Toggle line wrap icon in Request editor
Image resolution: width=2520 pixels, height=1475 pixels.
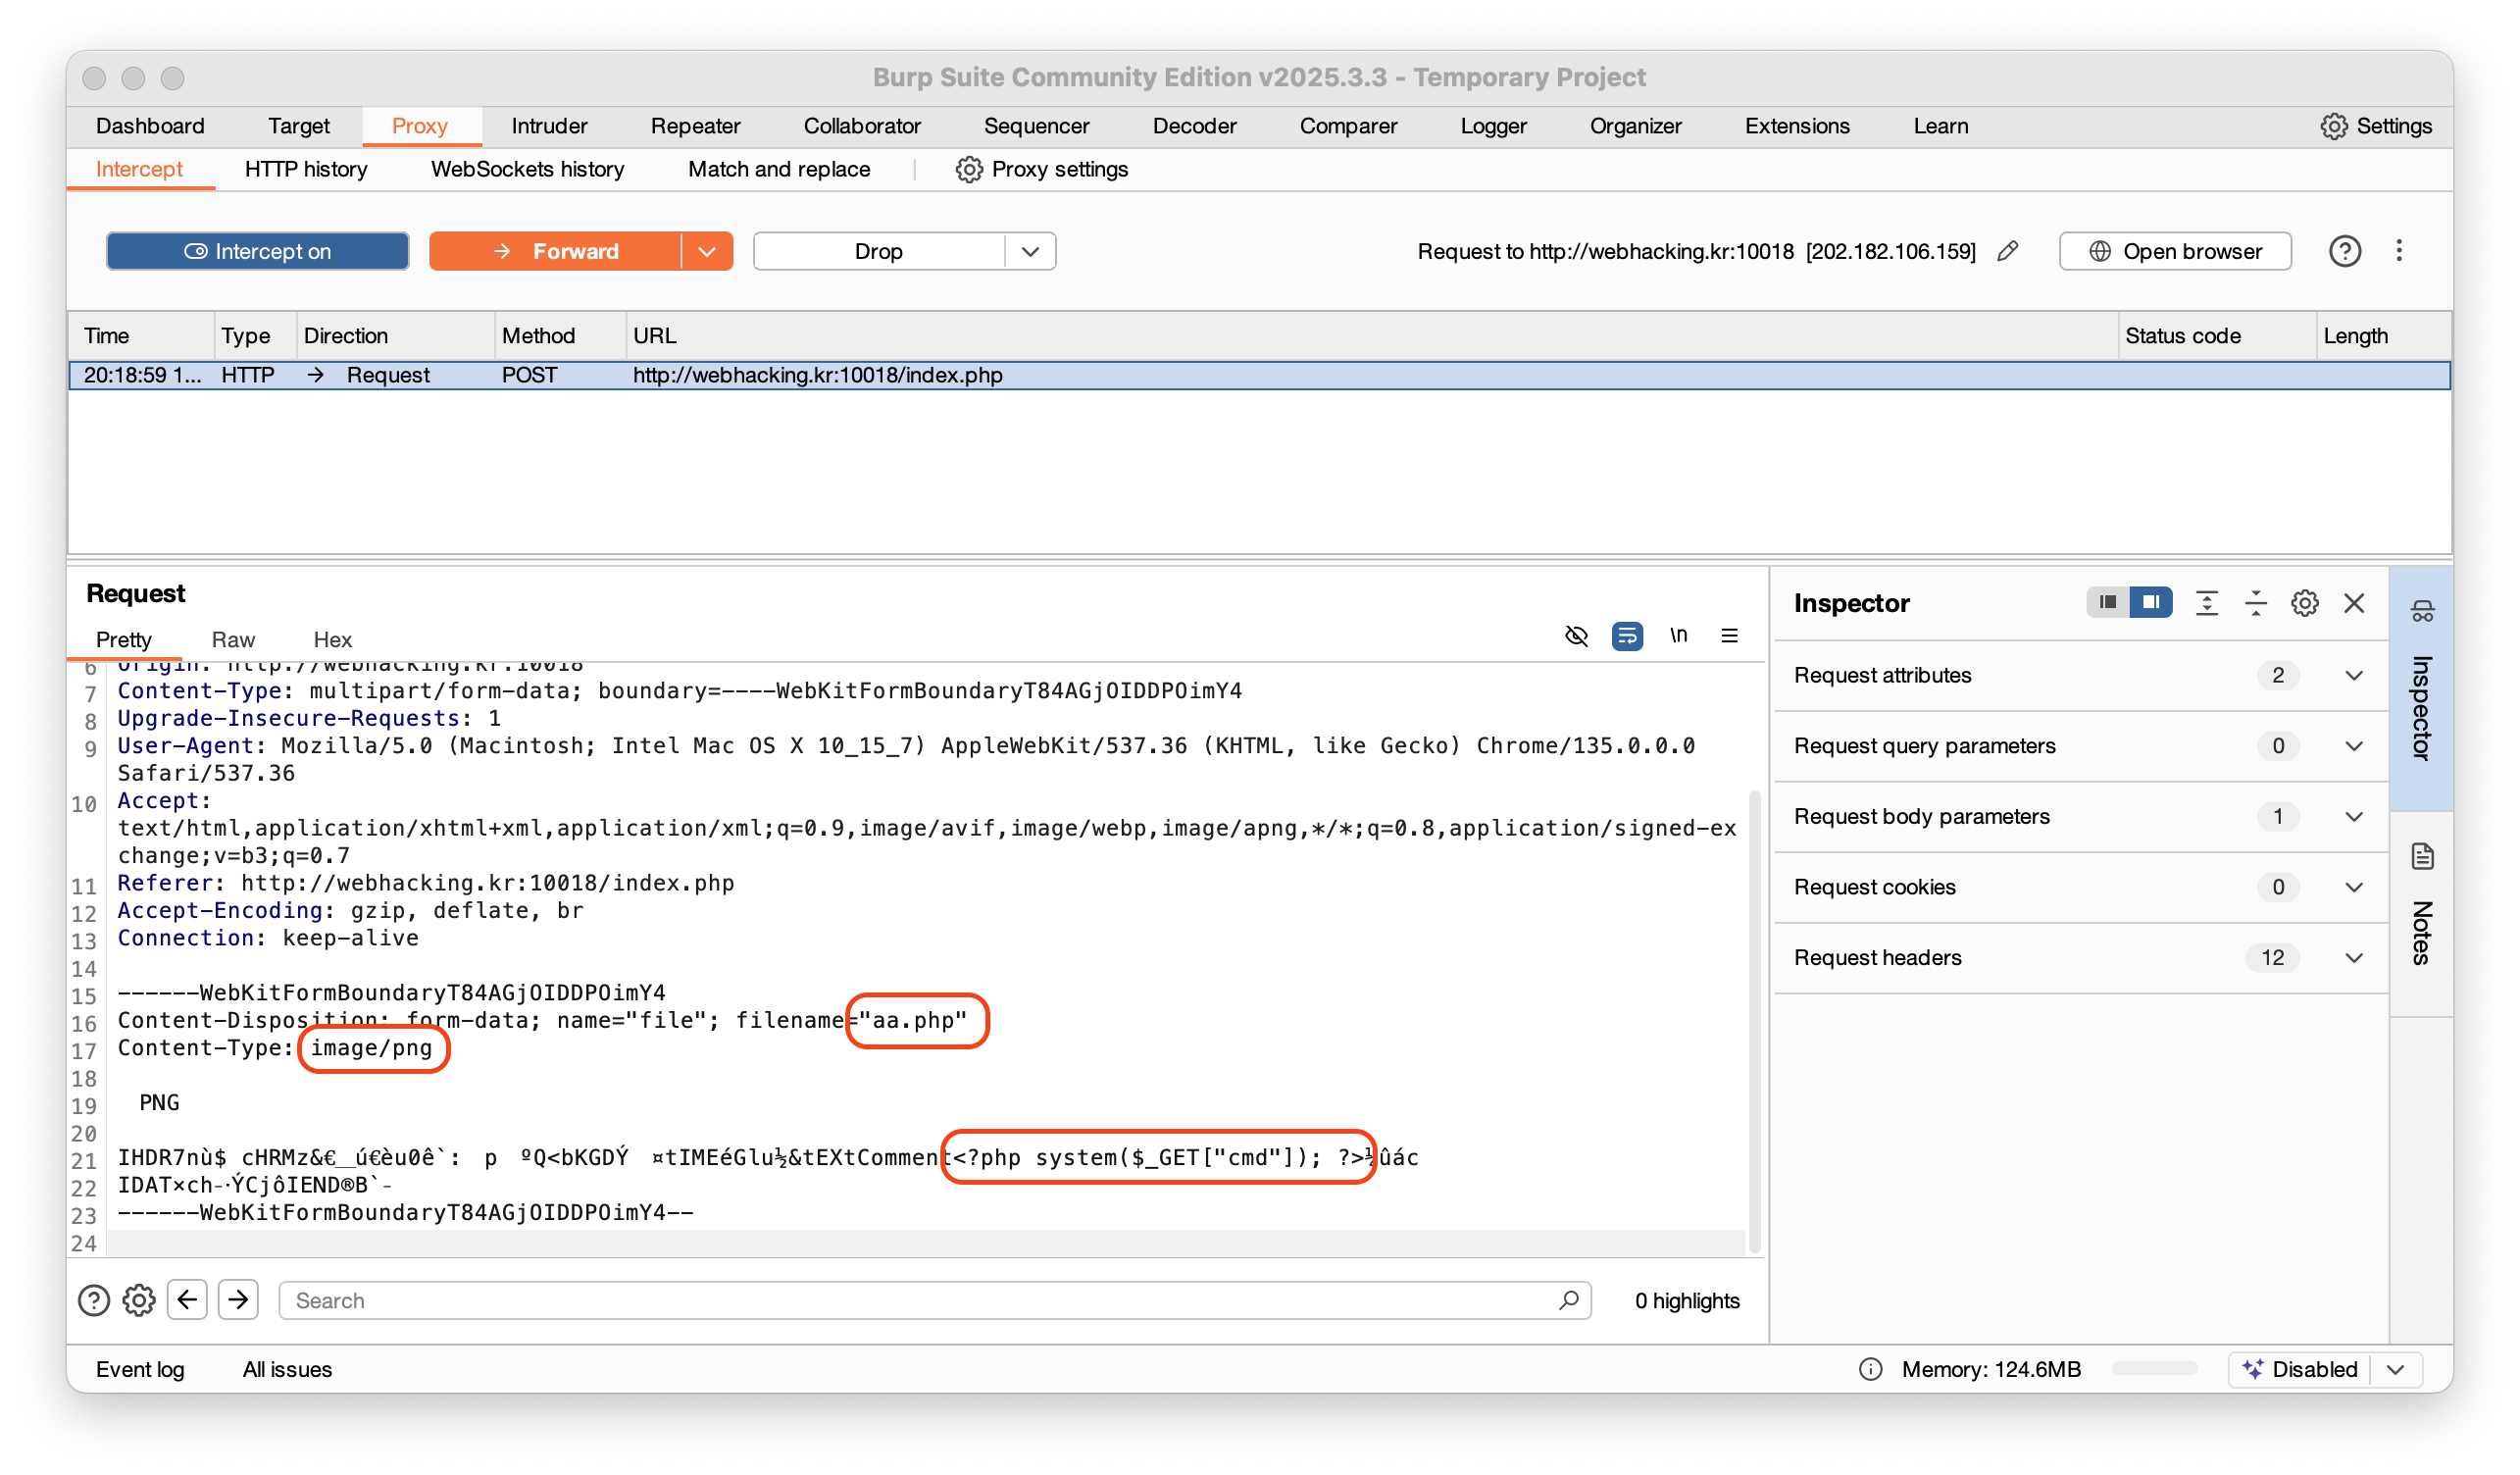click(x=1627, y=636)
